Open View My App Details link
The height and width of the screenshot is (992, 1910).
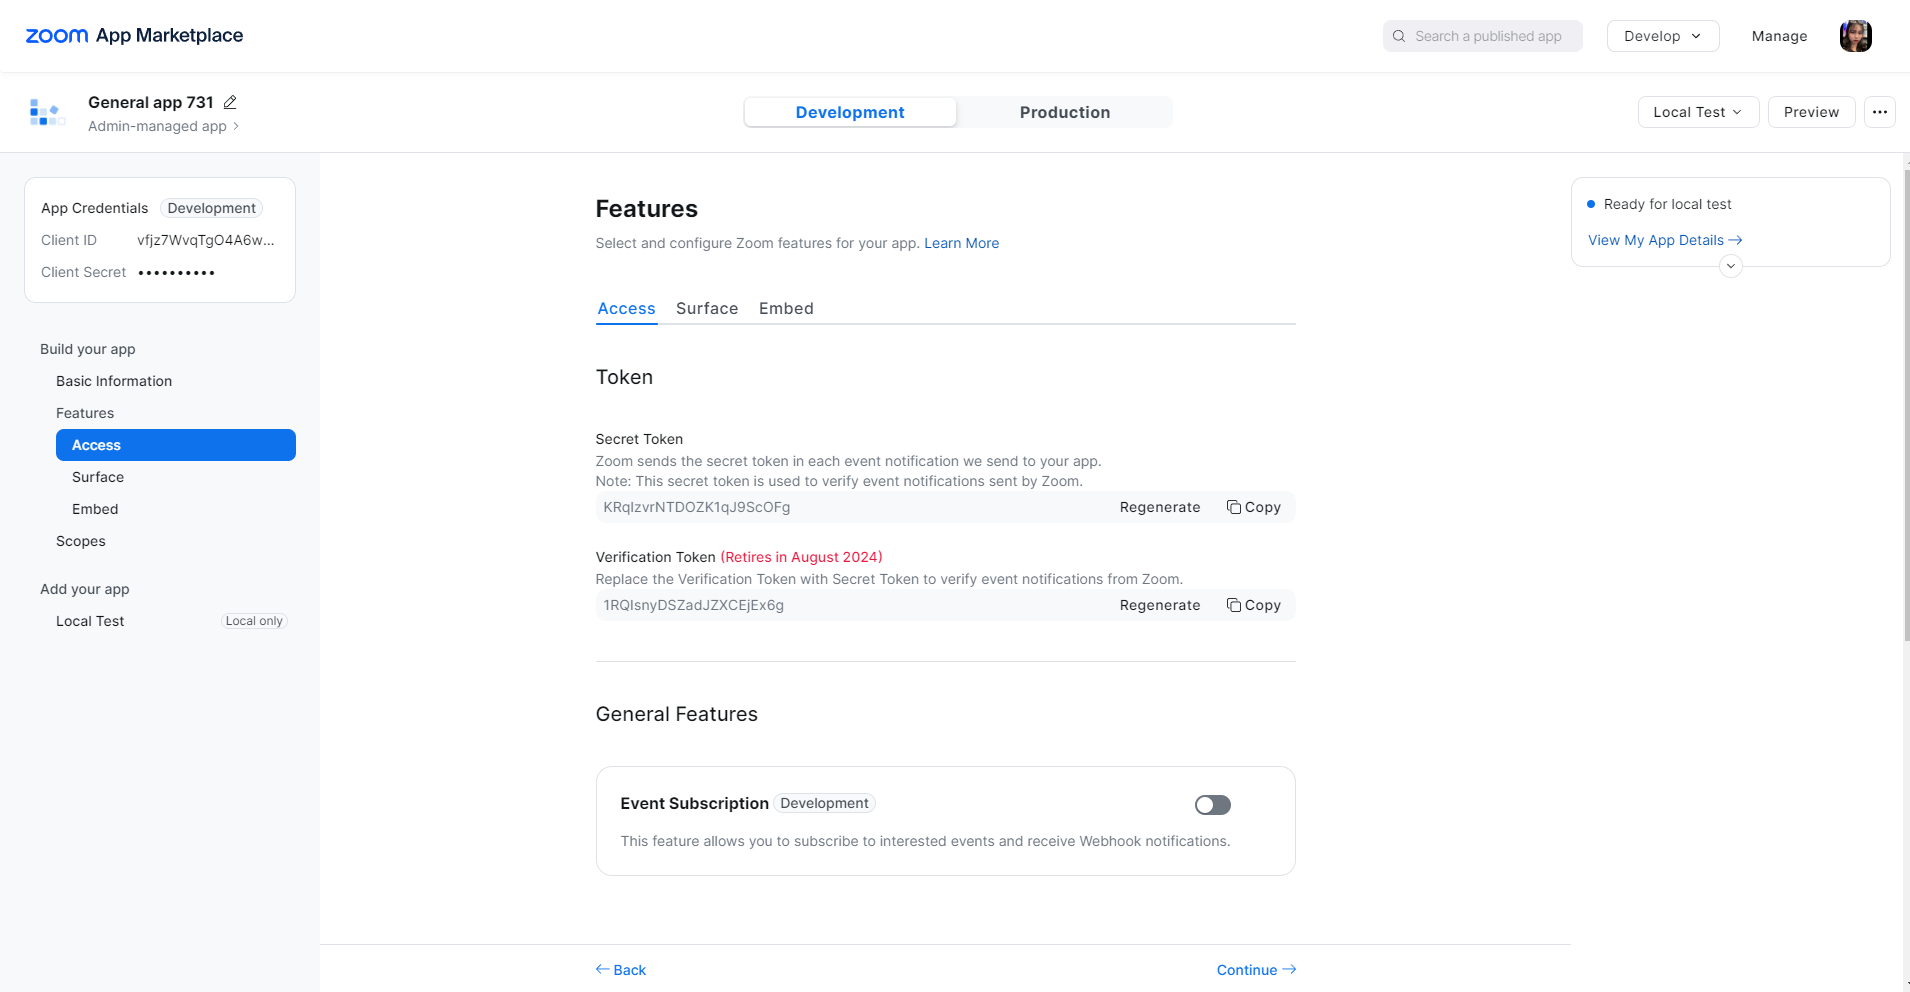[1665, 240]
